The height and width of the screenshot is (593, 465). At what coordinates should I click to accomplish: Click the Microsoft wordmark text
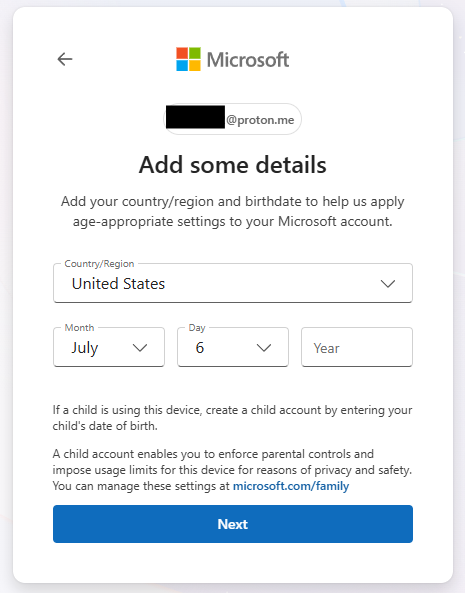(x=248, y=60)
